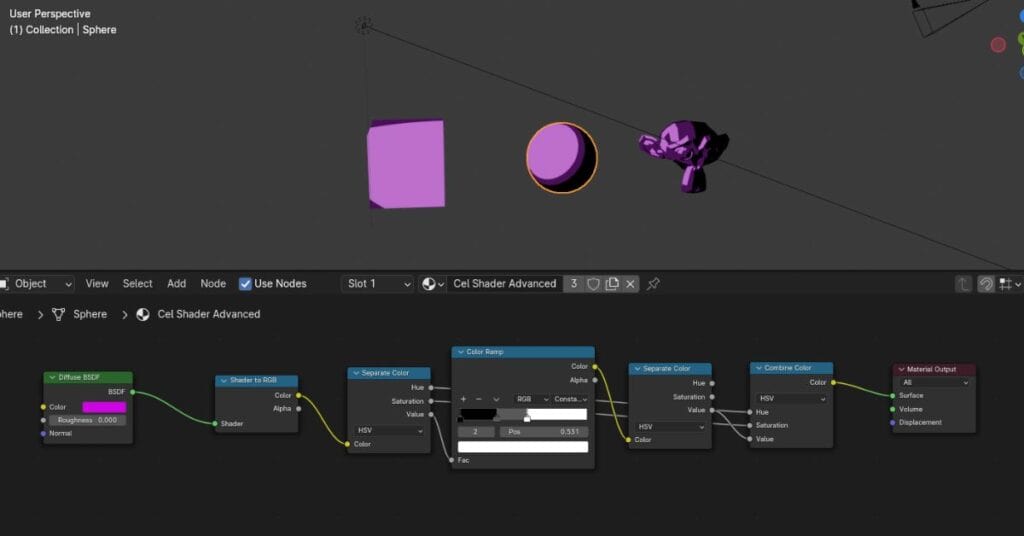Toggle fake user shield for Cel Shader Advanced

(x=593, y=284)
